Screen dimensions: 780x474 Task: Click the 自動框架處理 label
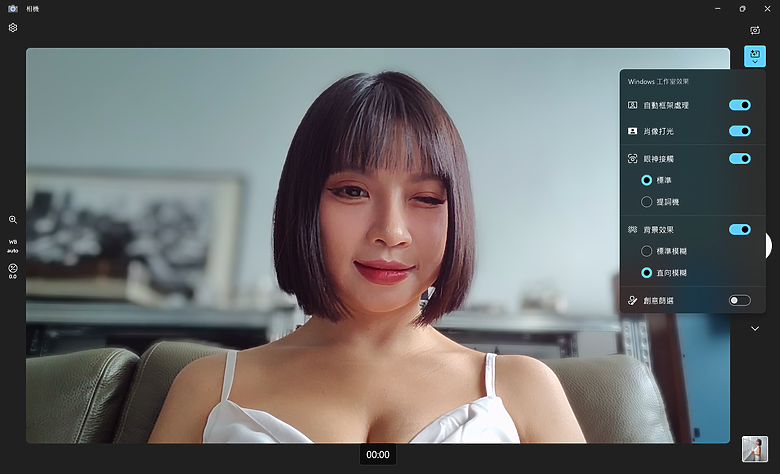point(666,105)
